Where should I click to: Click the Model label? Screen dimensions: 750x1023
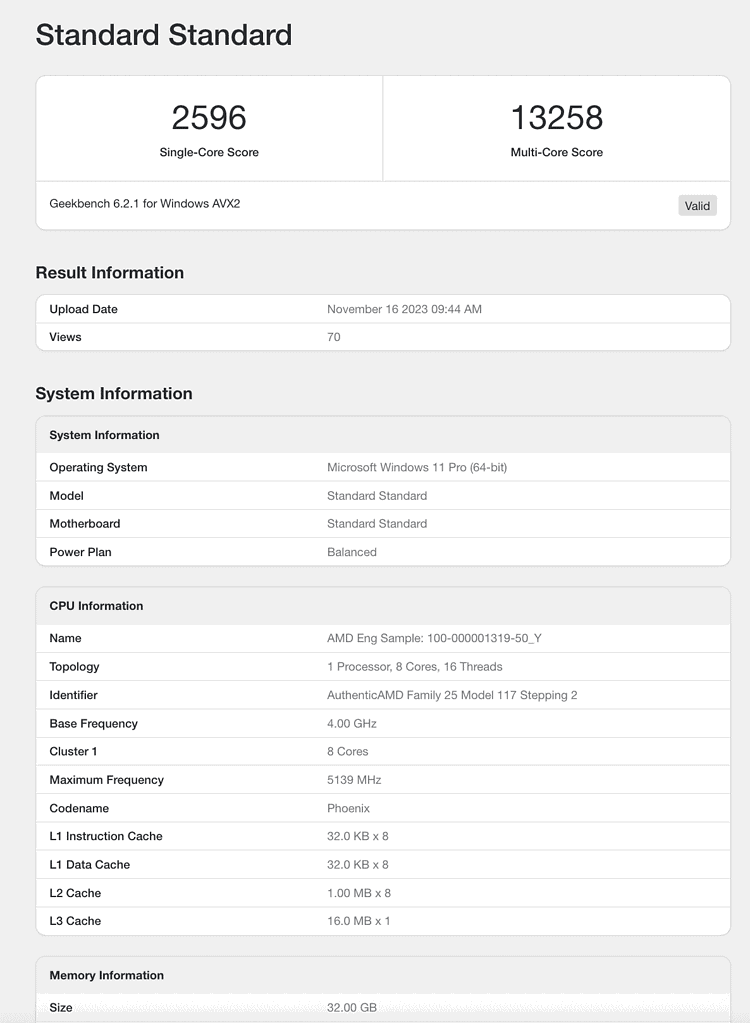[67, 496]
